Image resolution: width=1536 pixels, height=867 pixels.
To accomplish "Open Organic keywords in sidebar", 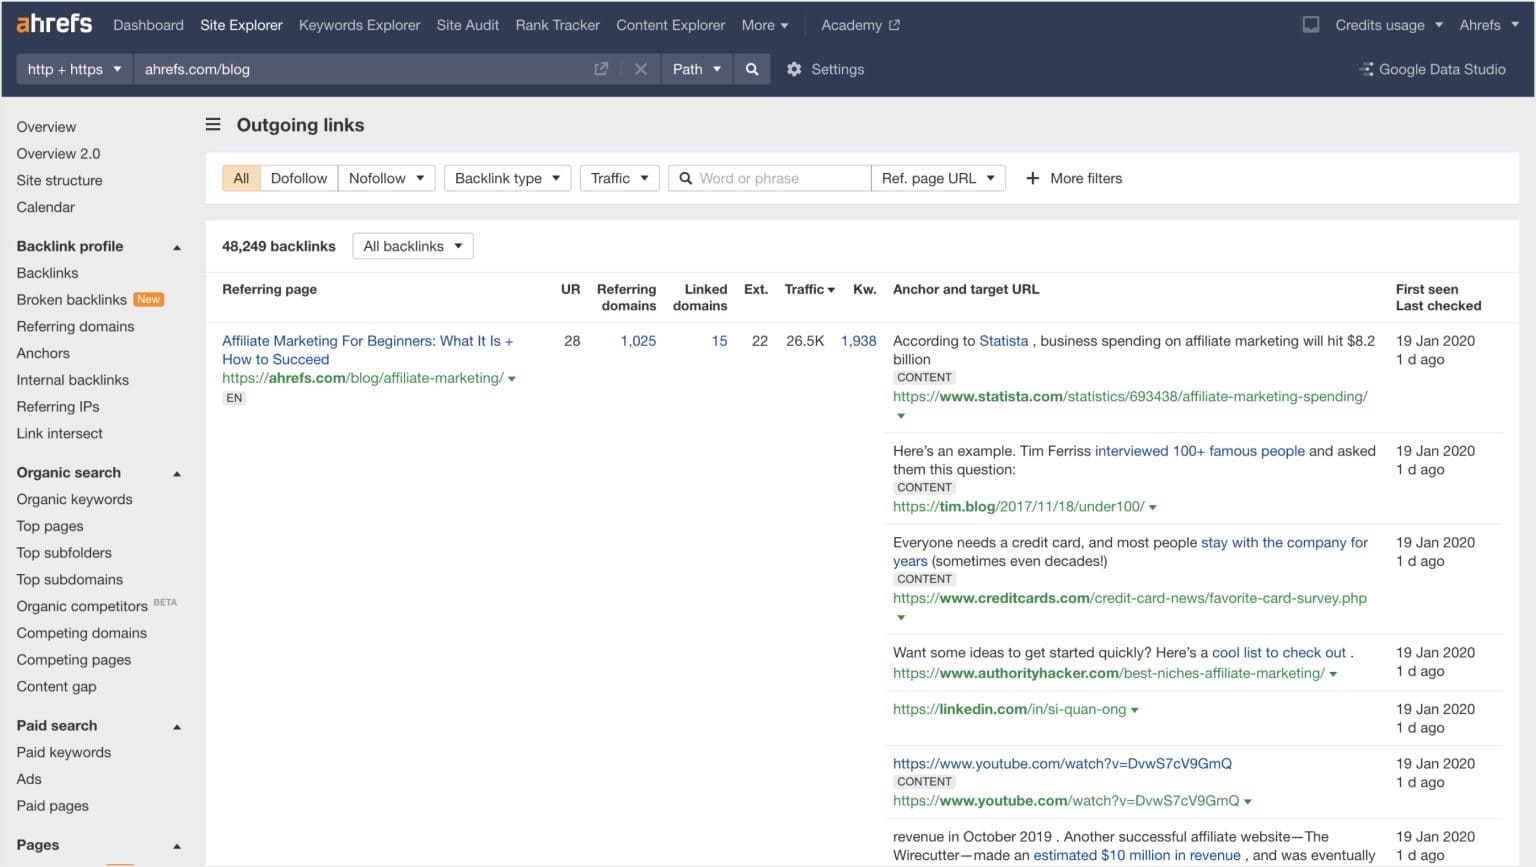I will 74,499.
